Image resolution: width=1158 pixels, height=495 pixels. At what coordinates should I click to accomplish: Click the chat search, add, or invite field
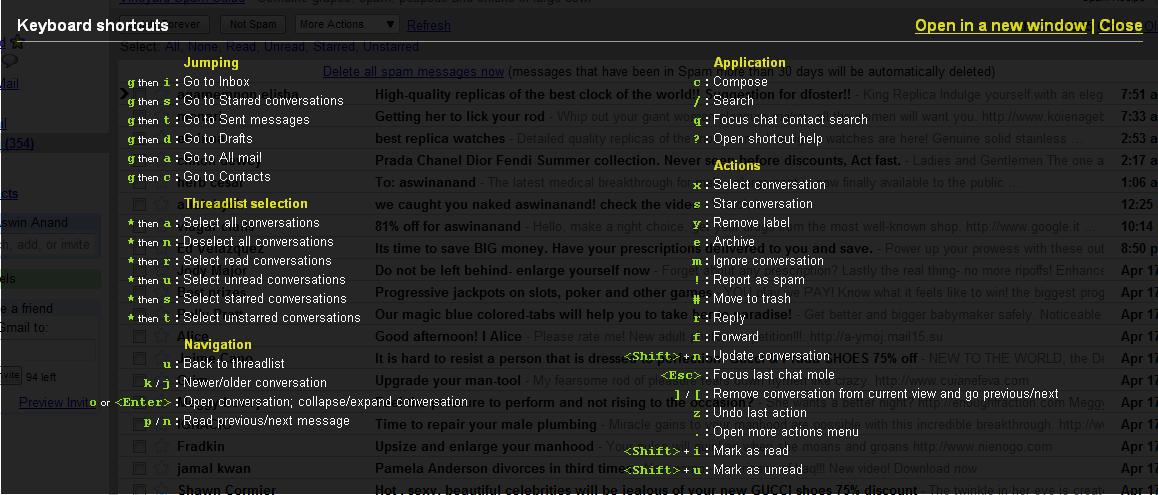point(50,245)
